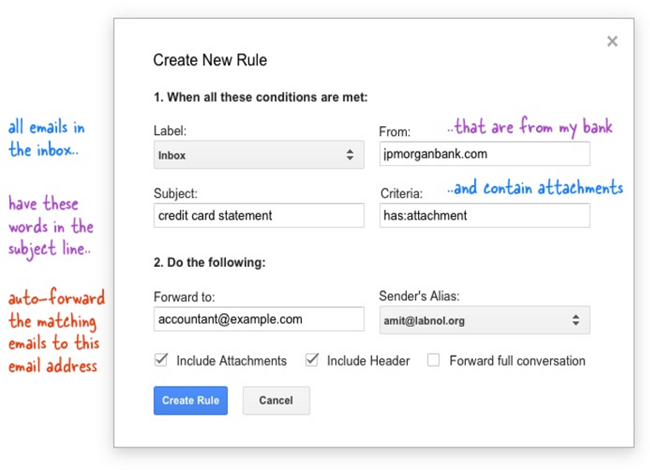
Task: Cancel the rule creation
Action: [275, 400]
